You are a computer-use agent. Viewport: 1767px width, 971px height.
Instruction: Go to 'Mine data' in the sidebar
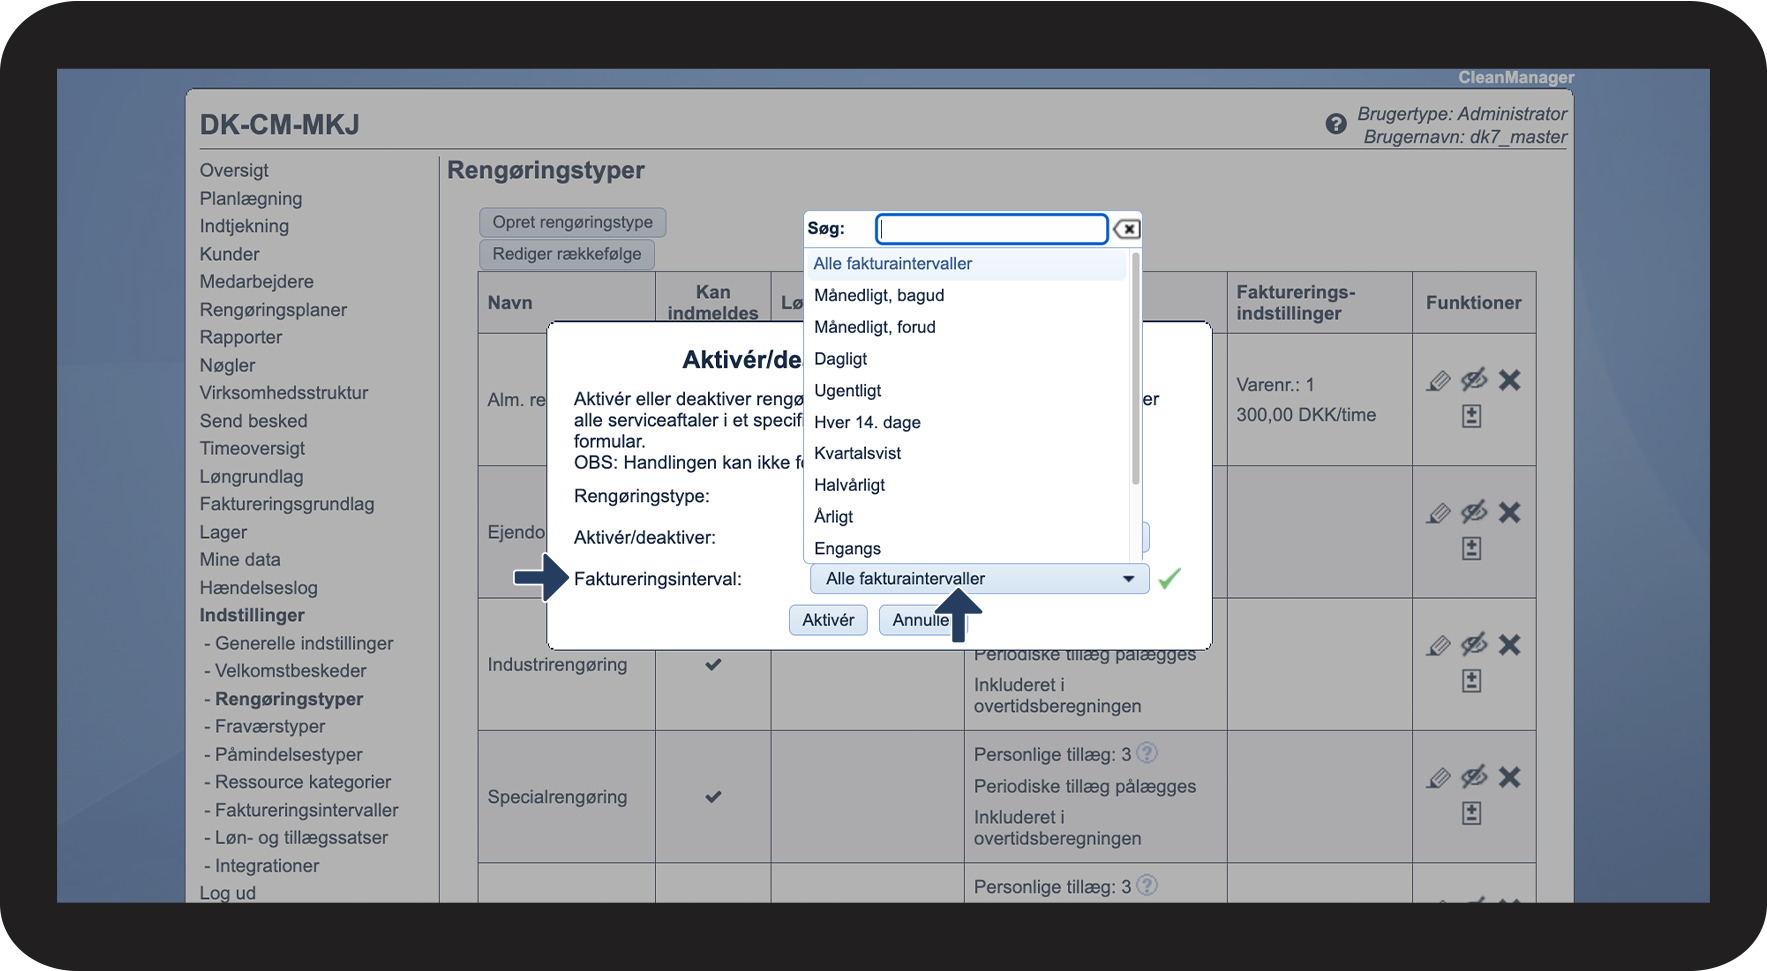(x=240, y=560)
